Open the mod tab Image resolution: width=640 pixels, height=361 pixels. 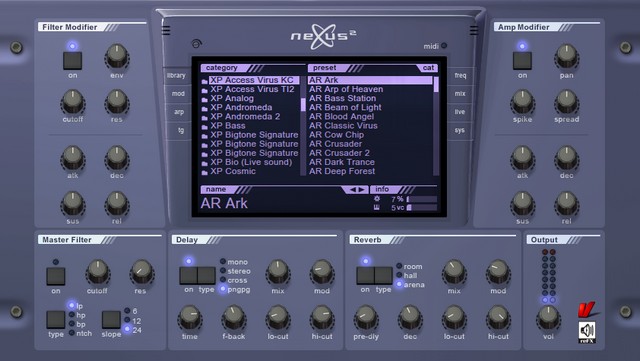pyautogui.click(x=178, y=94)
